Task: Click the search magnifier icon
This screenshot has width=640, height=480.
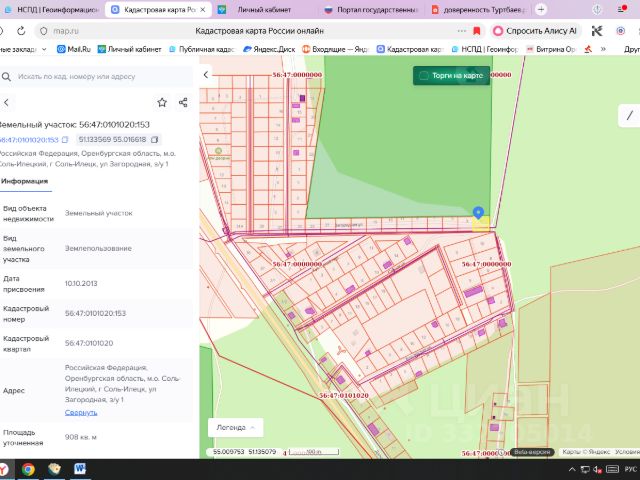Action: pyautogui.click(x=6, y=77)
